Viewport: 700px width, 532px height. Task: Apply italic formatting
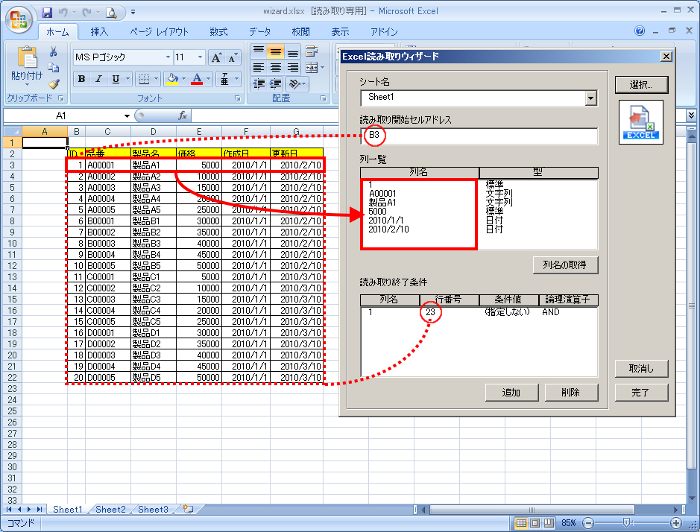click(99, 79)
